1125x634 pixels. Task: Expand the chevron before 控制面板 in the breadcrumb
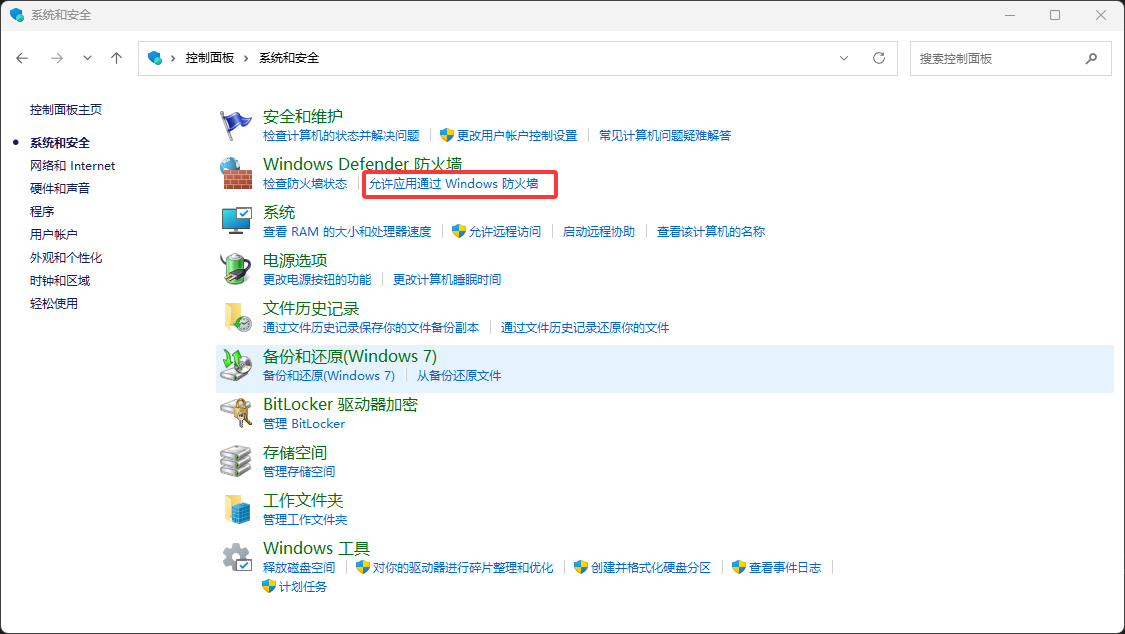point(173,58)
